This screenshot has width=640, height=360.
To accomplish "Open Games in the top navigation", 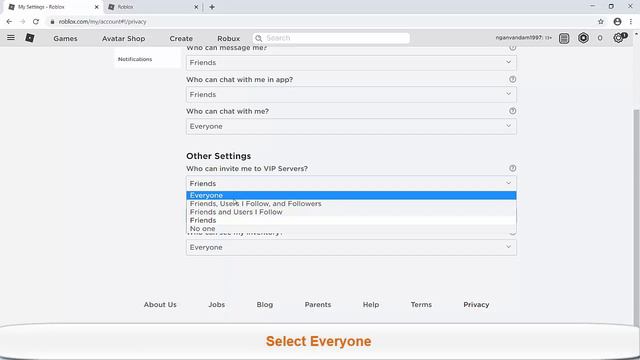I will click(x=65, y=38).
